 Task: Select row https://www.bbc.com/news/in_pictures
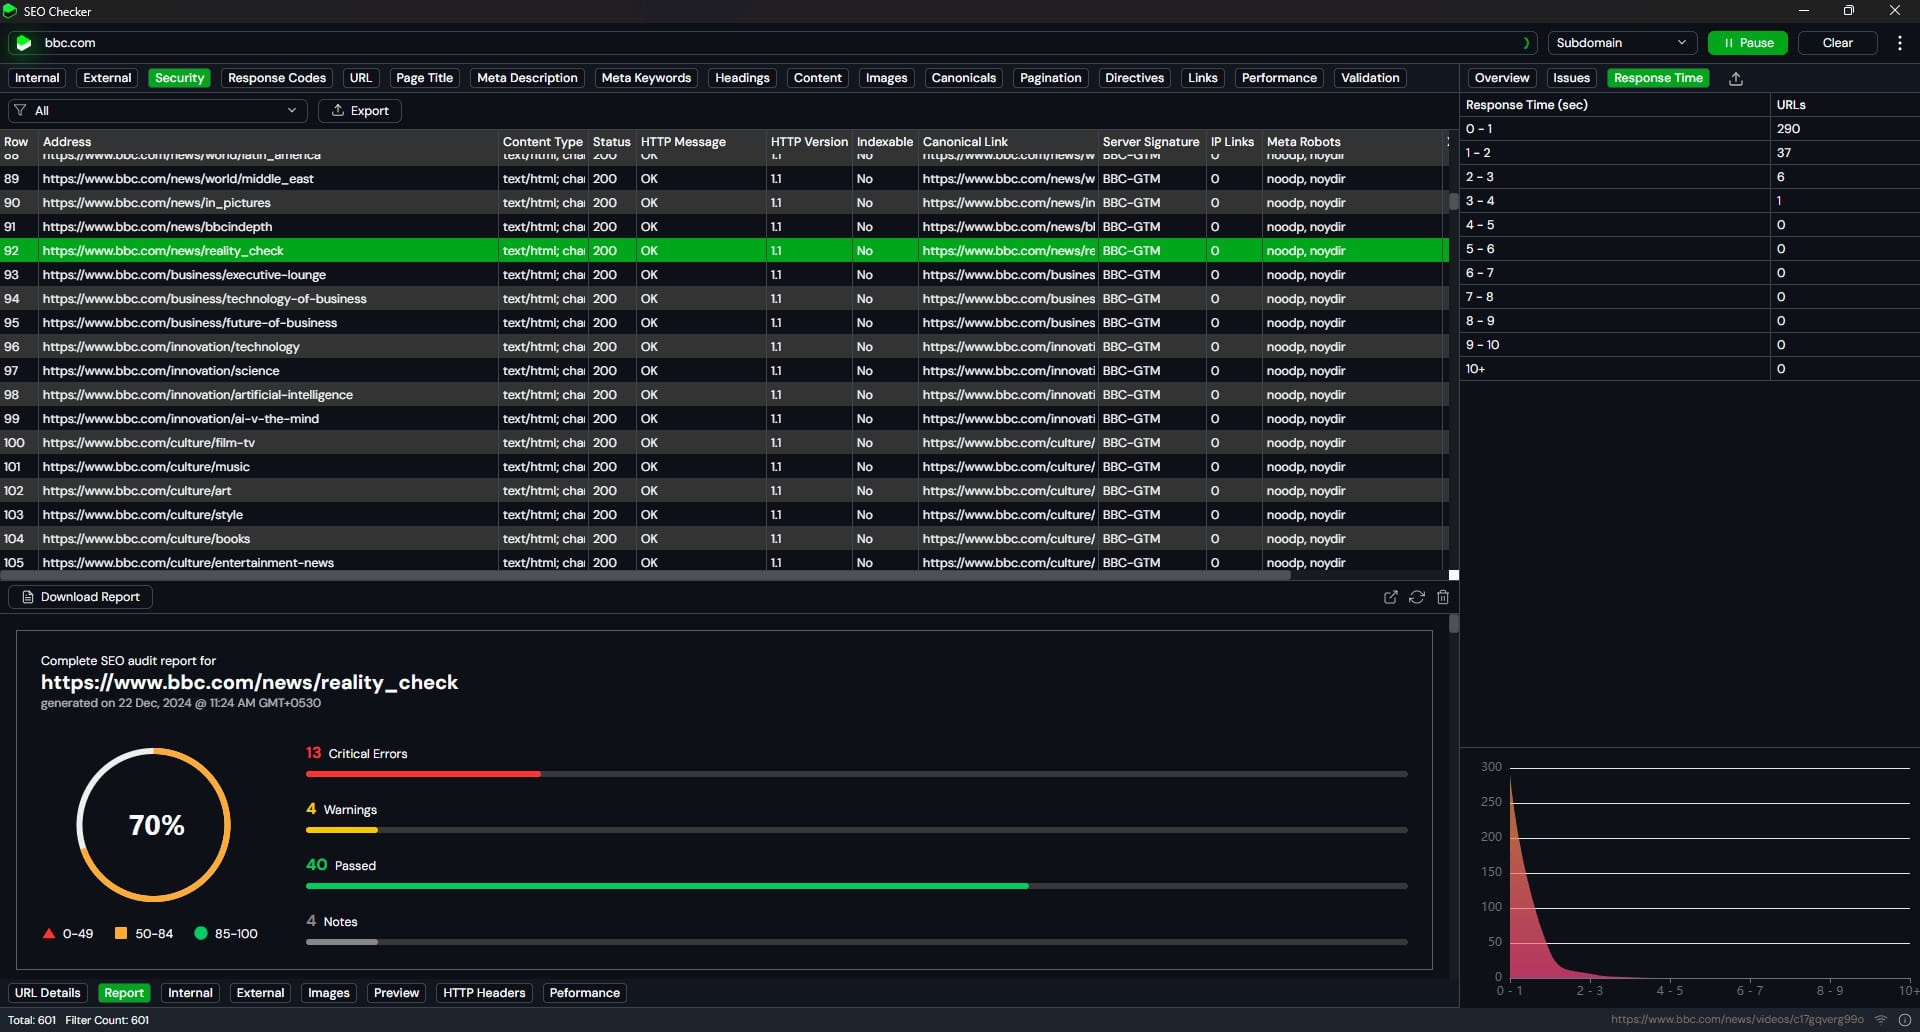722,203
